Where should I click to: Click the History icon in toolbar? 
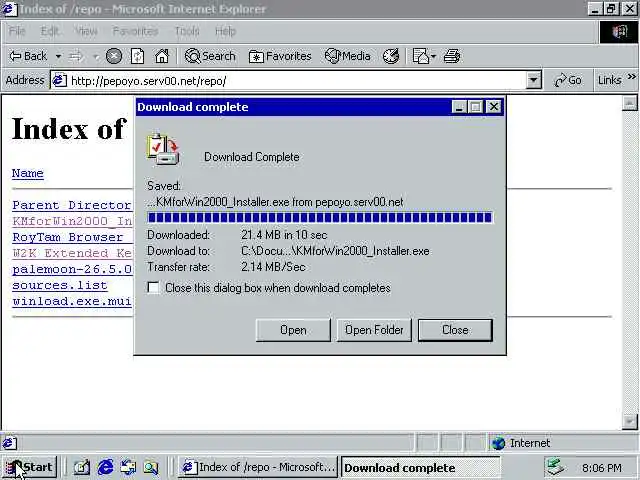(391, 56)
